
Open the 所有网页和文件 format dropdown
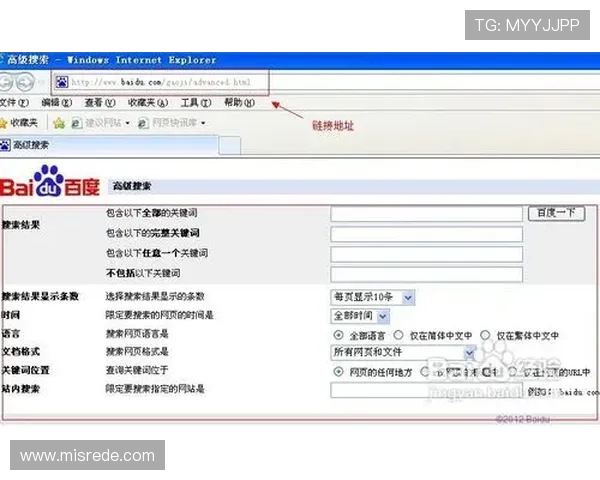403,352
